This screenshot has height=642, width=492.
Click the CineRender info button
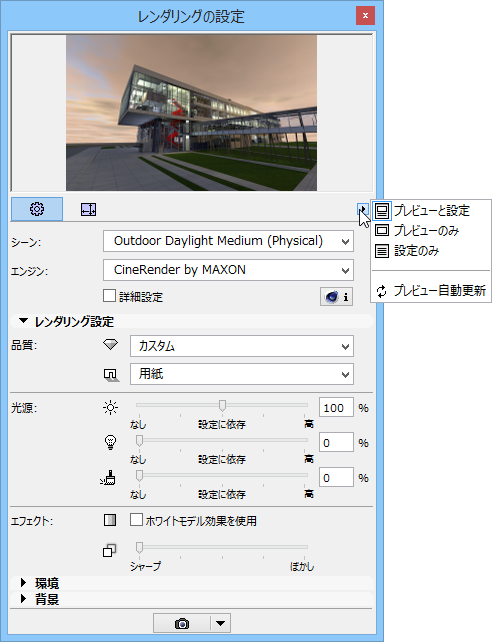click(x=336, y=296)
